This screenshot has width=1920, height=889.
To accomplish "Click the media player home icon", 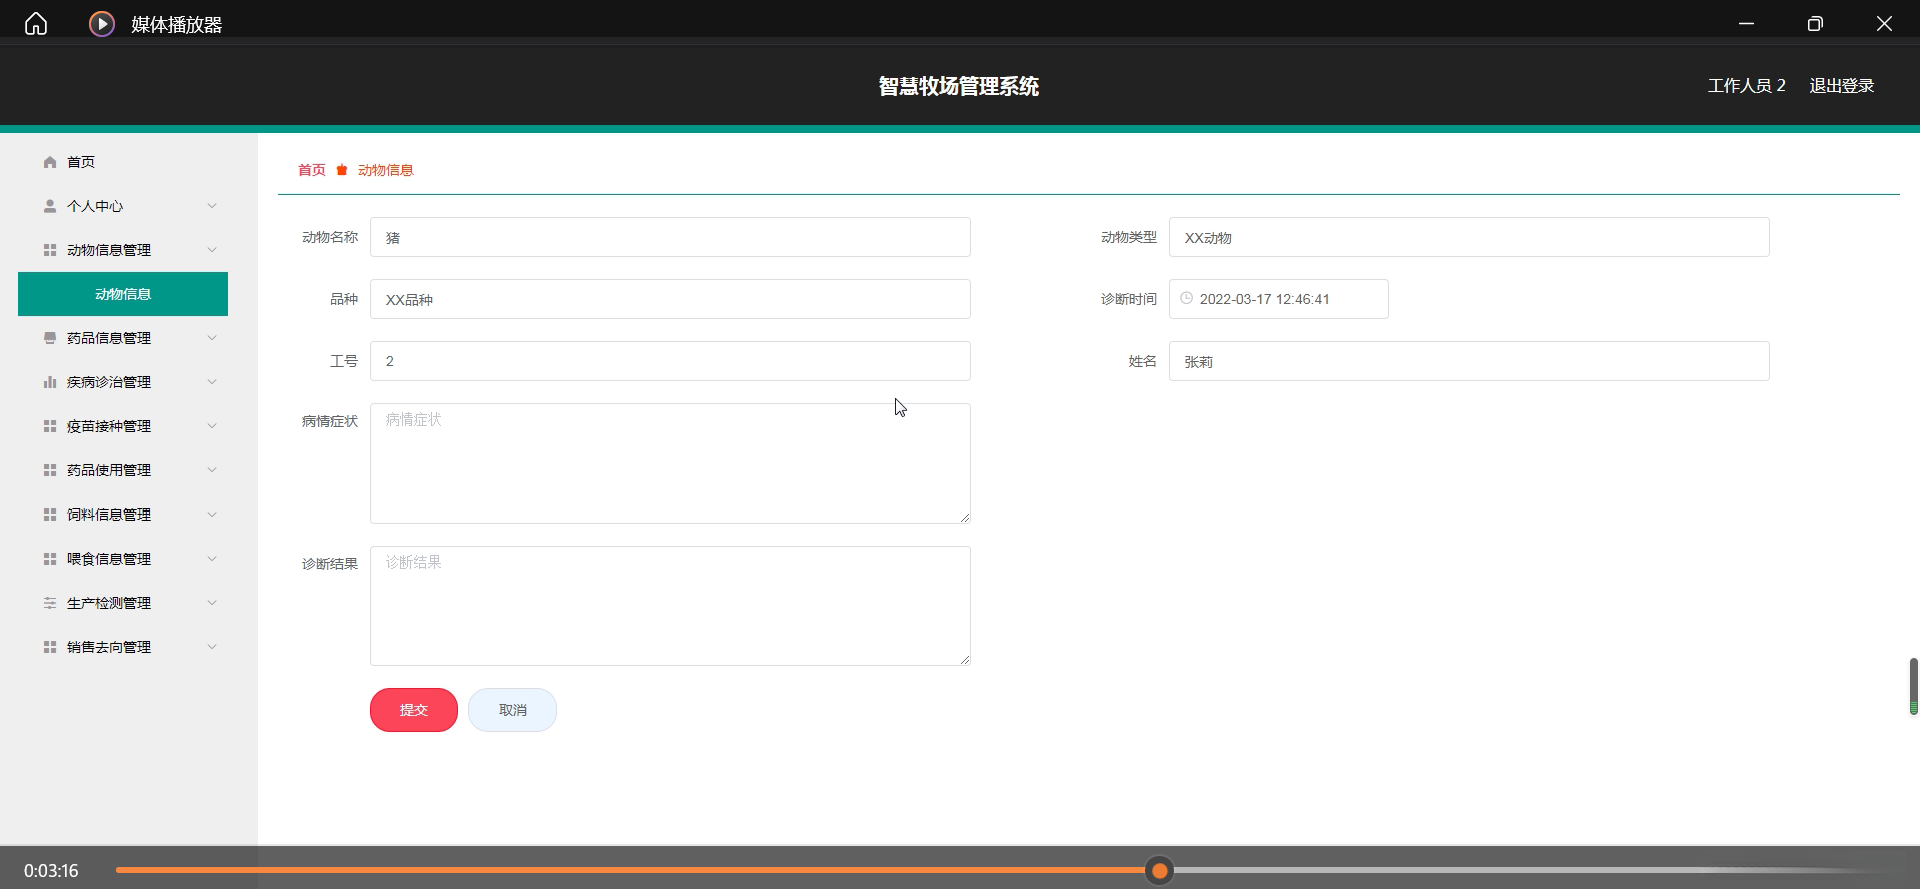I will click(x=36, y=24).
